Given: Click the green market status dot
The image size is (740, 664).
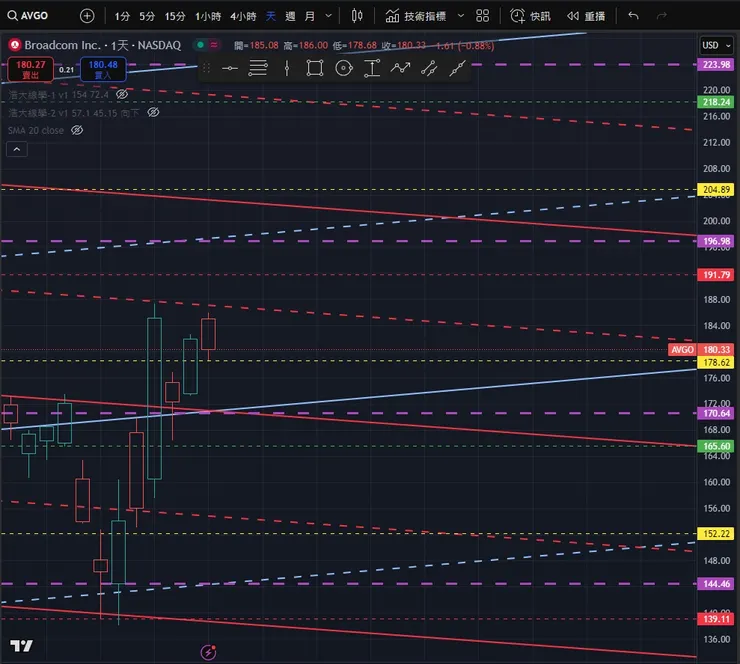Looking at the screenshot, I should pos(200,45).
